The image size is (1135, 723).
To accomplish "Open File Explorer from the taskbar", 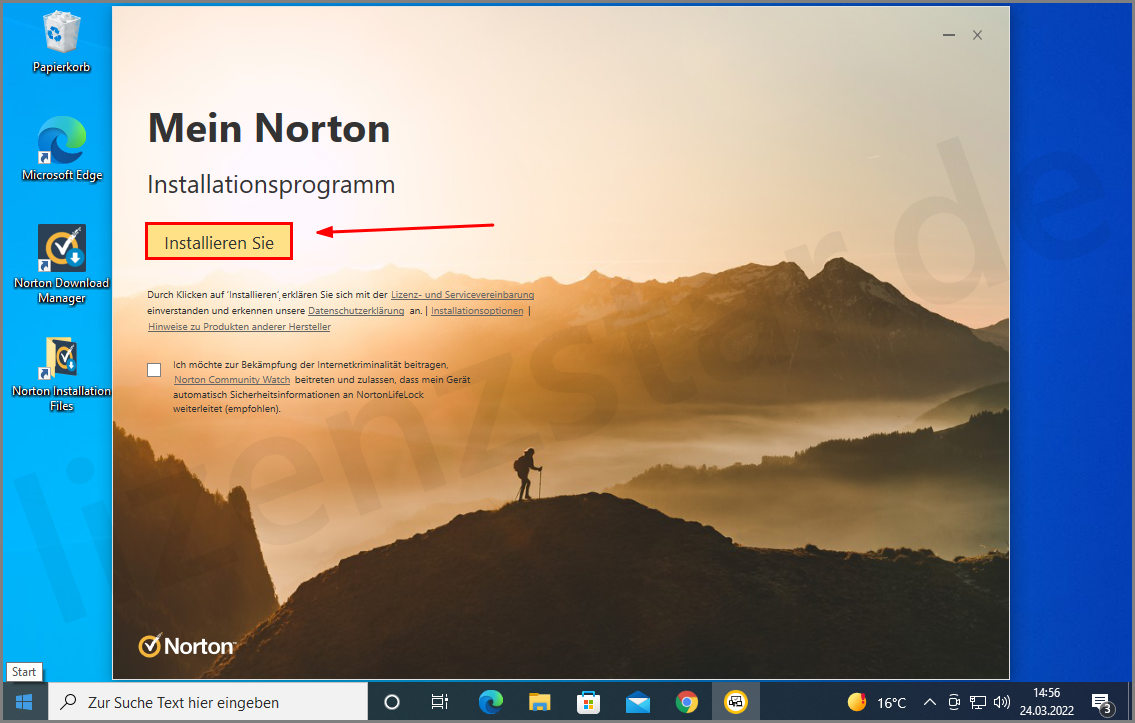I will pos(539,701).
